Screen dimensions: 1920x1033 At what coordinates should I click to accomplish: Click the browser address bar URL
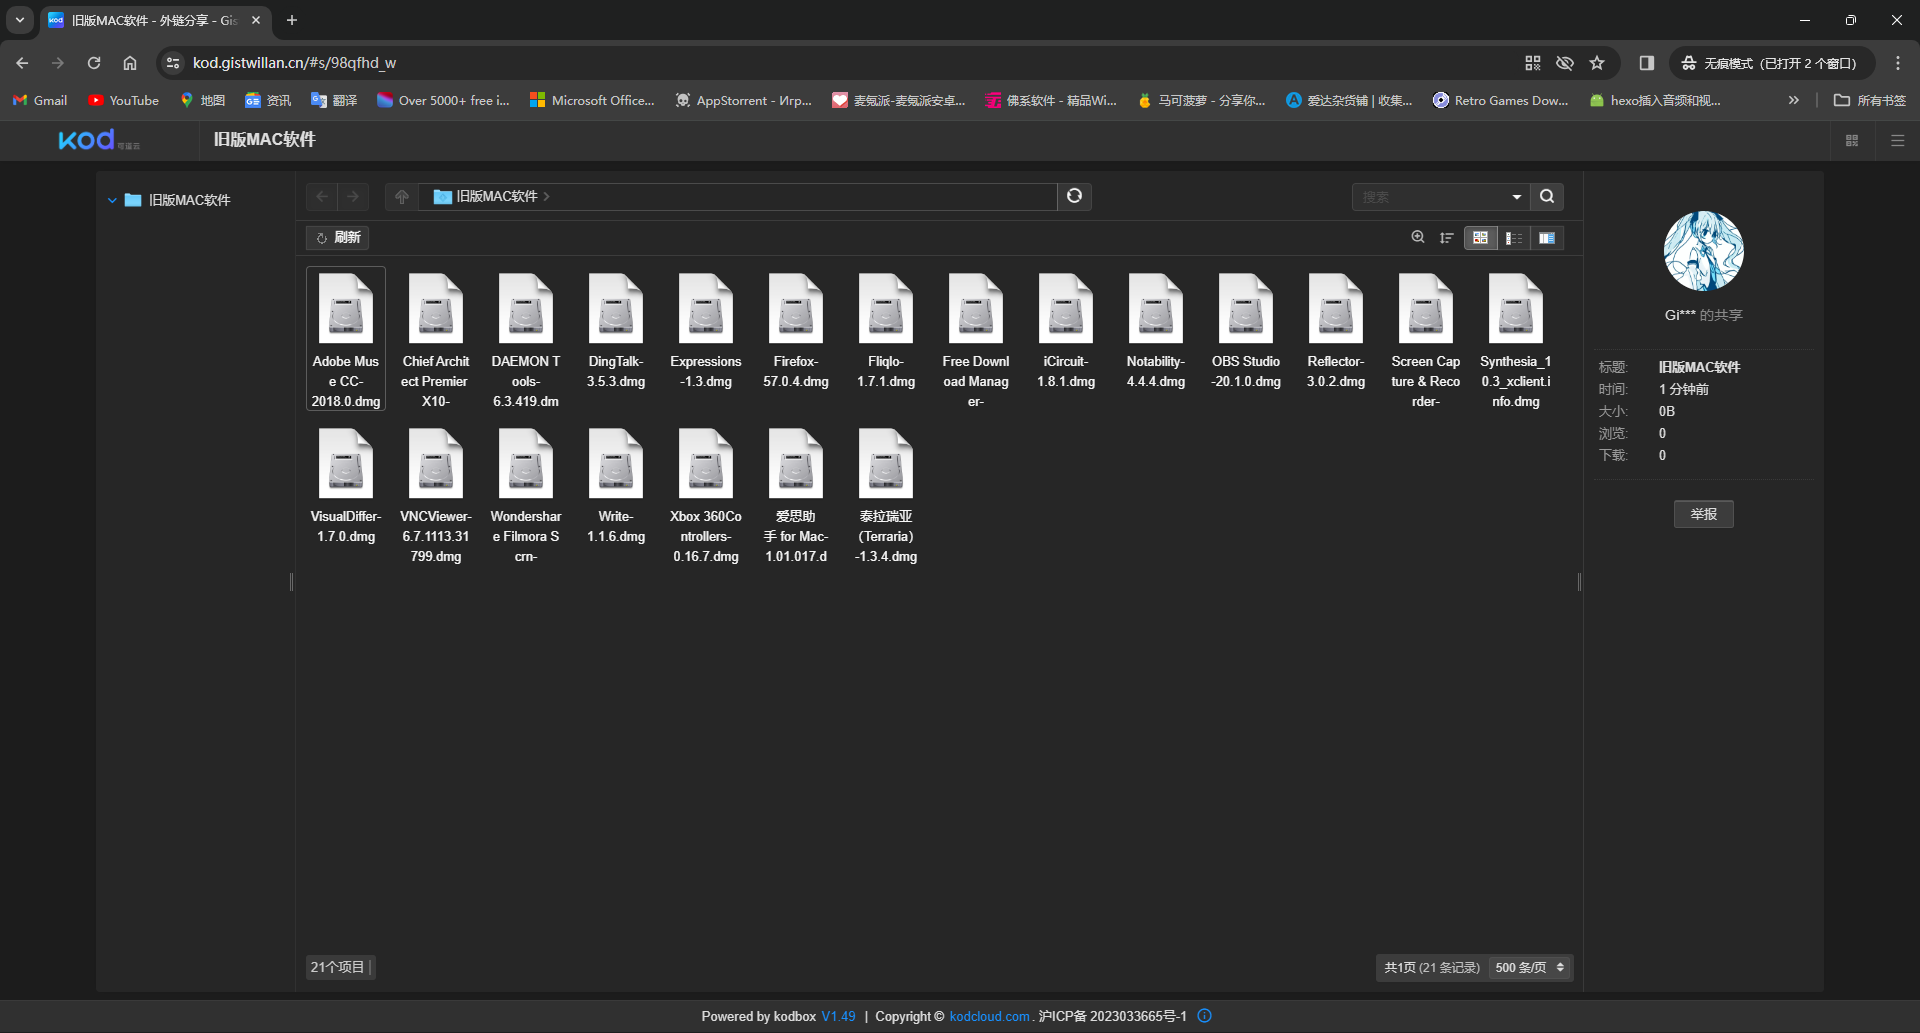click(294, 63)
